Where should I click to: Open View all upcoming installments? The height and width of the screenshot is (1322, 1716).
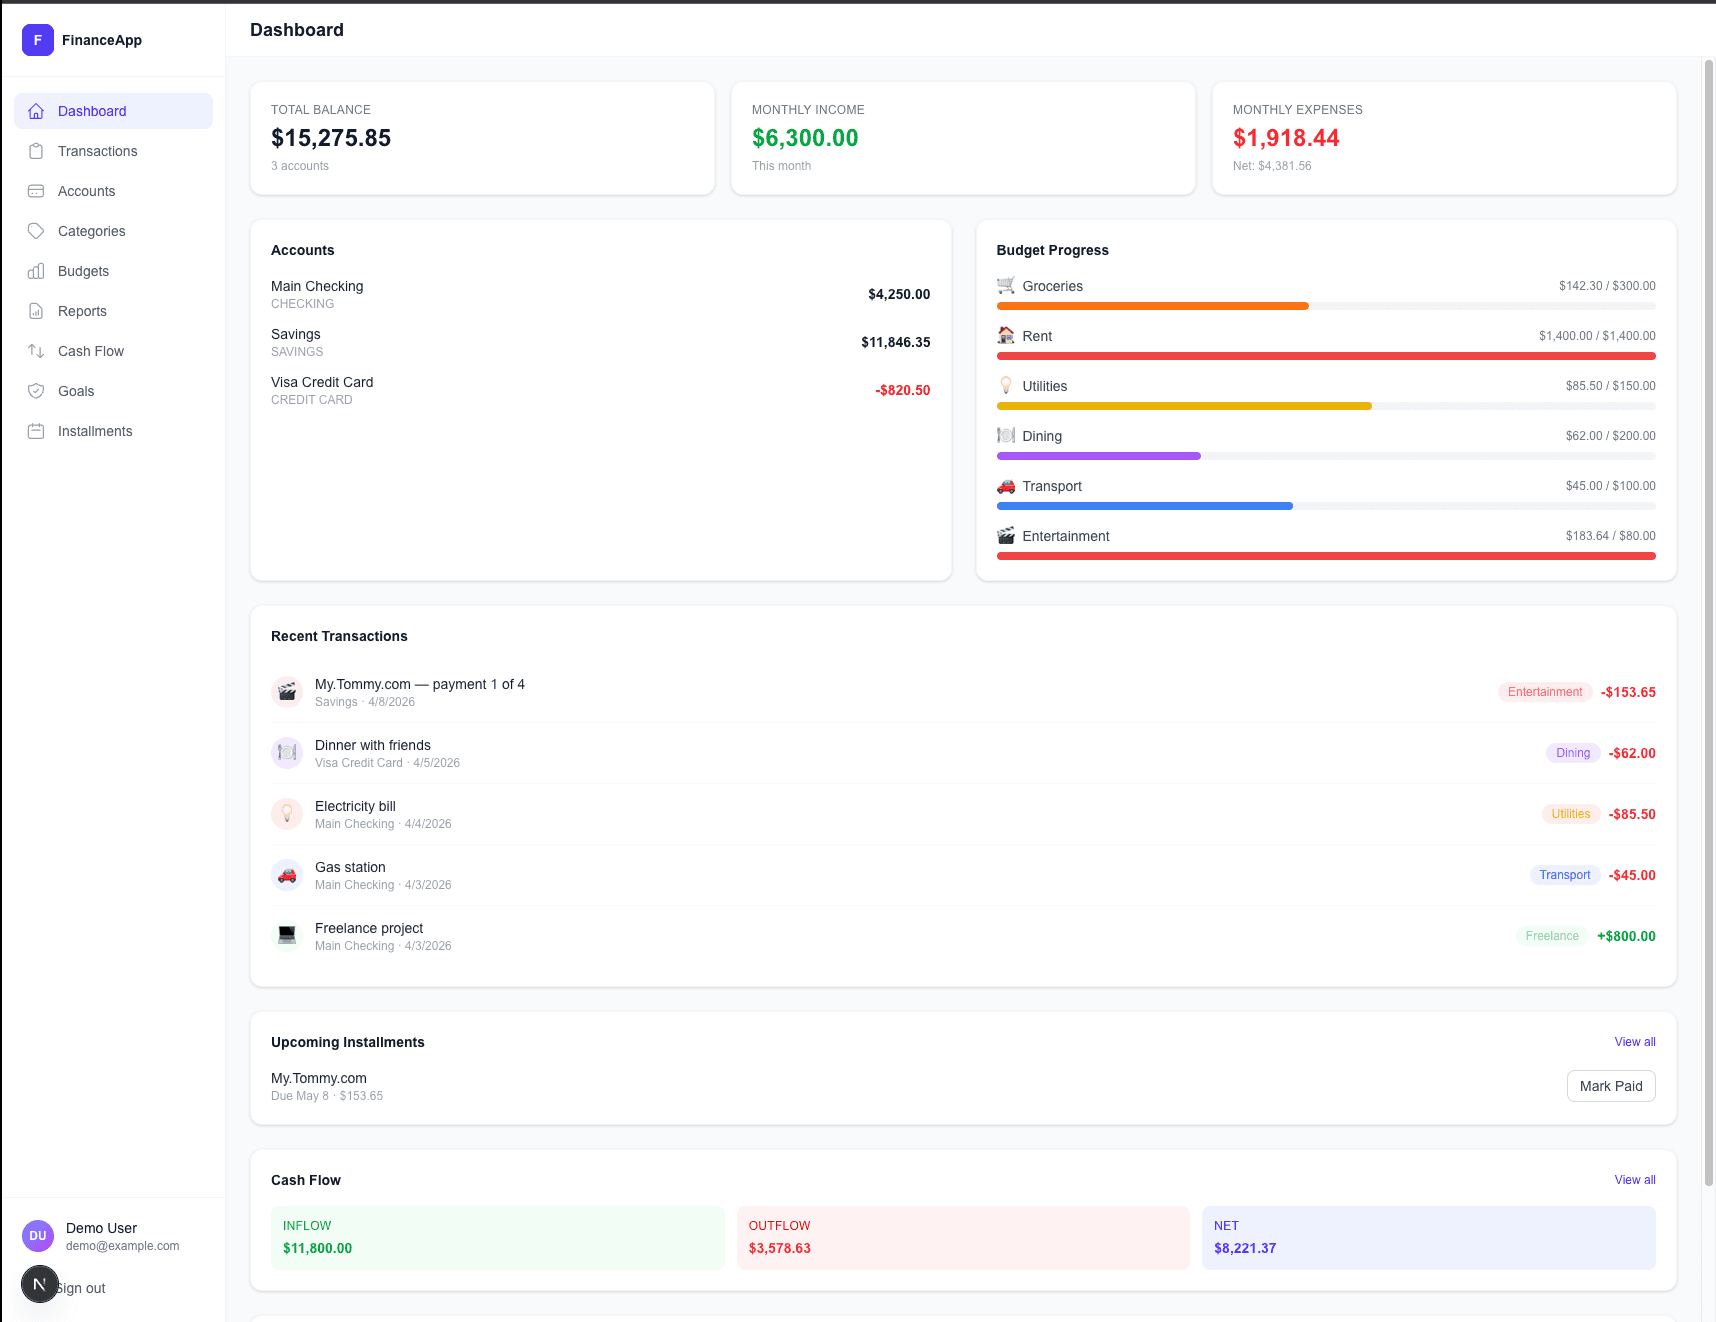1634,1041
